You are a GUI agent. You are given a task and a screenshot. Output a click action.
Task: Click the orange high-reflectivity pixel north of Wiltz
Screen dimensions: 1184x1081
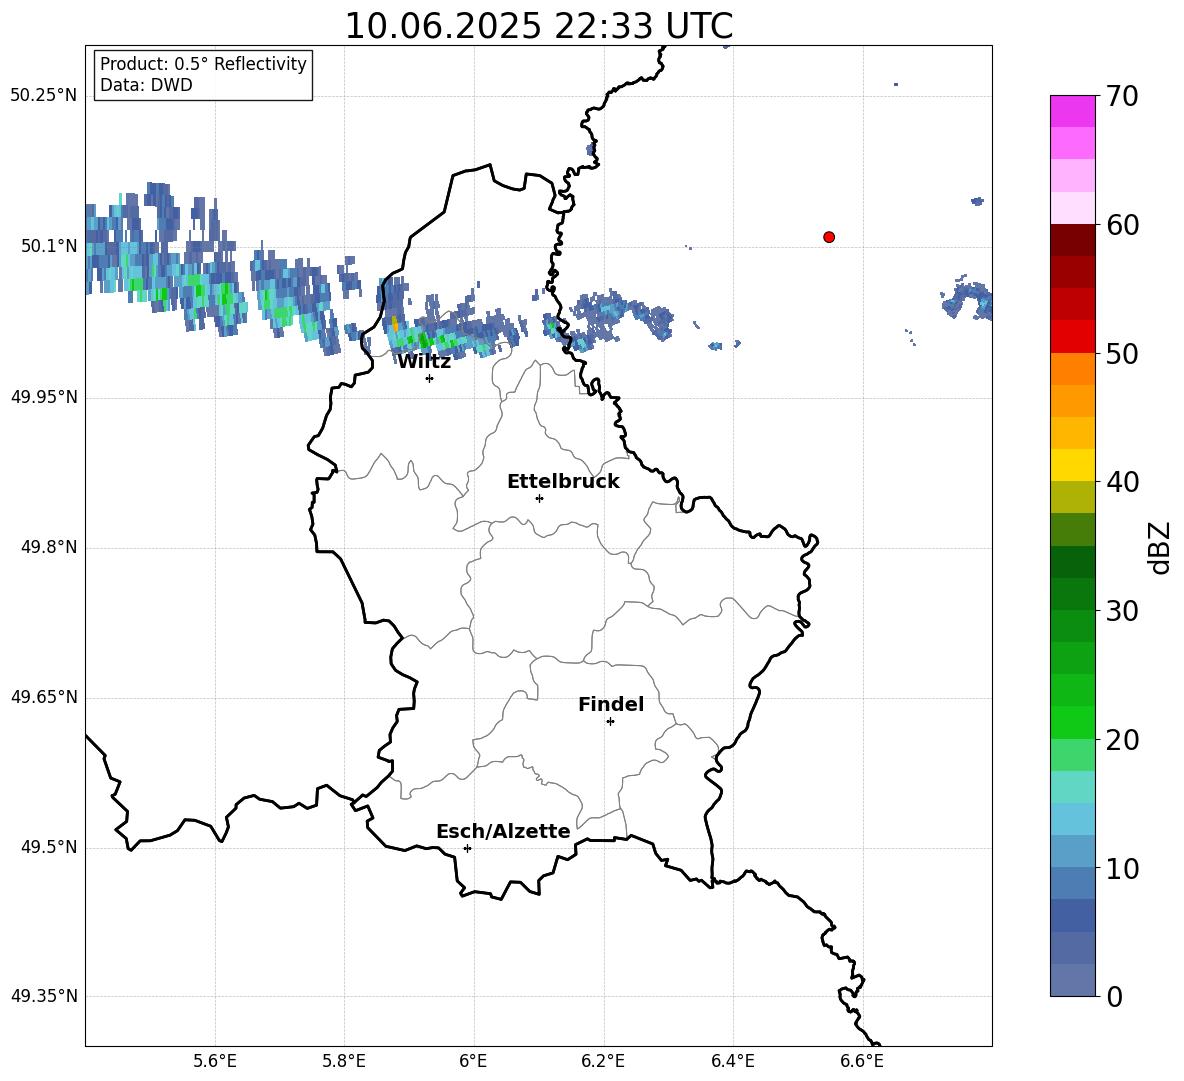click(394, 325)
